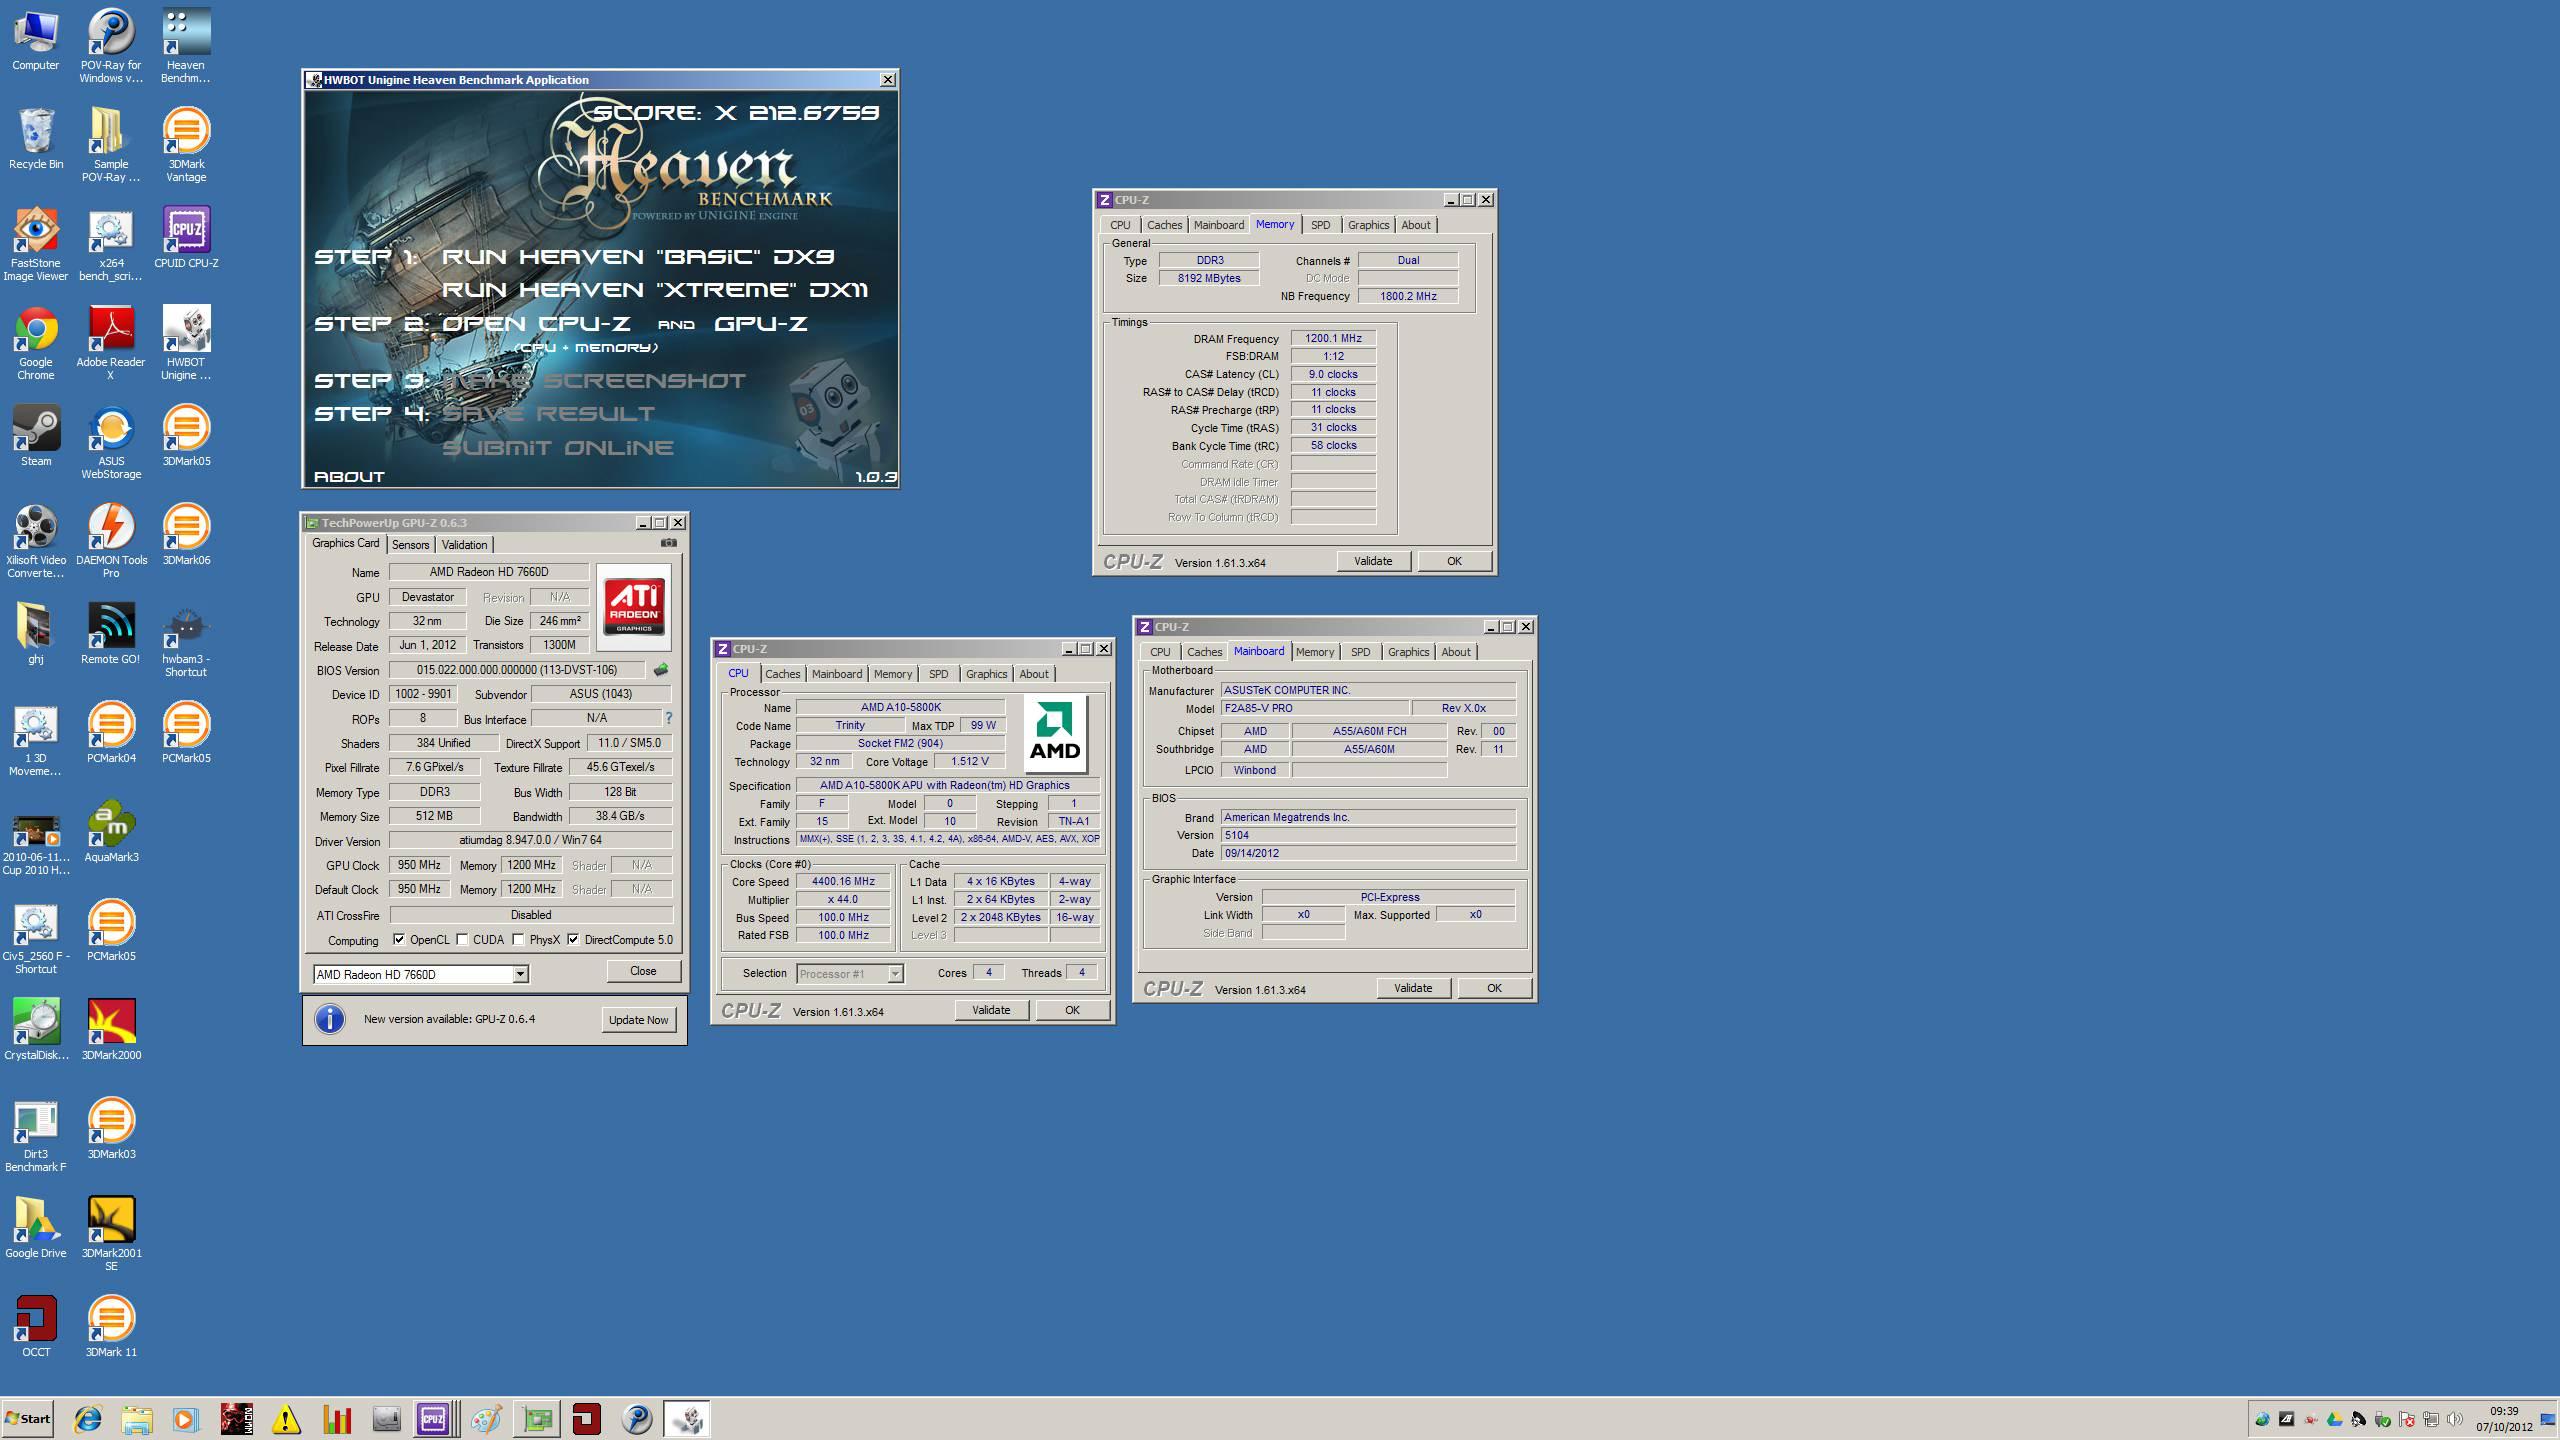
Task: Open the Heaven Benchmark desktop shortcut
Action: pyautogui.click(x=186, y=45)
